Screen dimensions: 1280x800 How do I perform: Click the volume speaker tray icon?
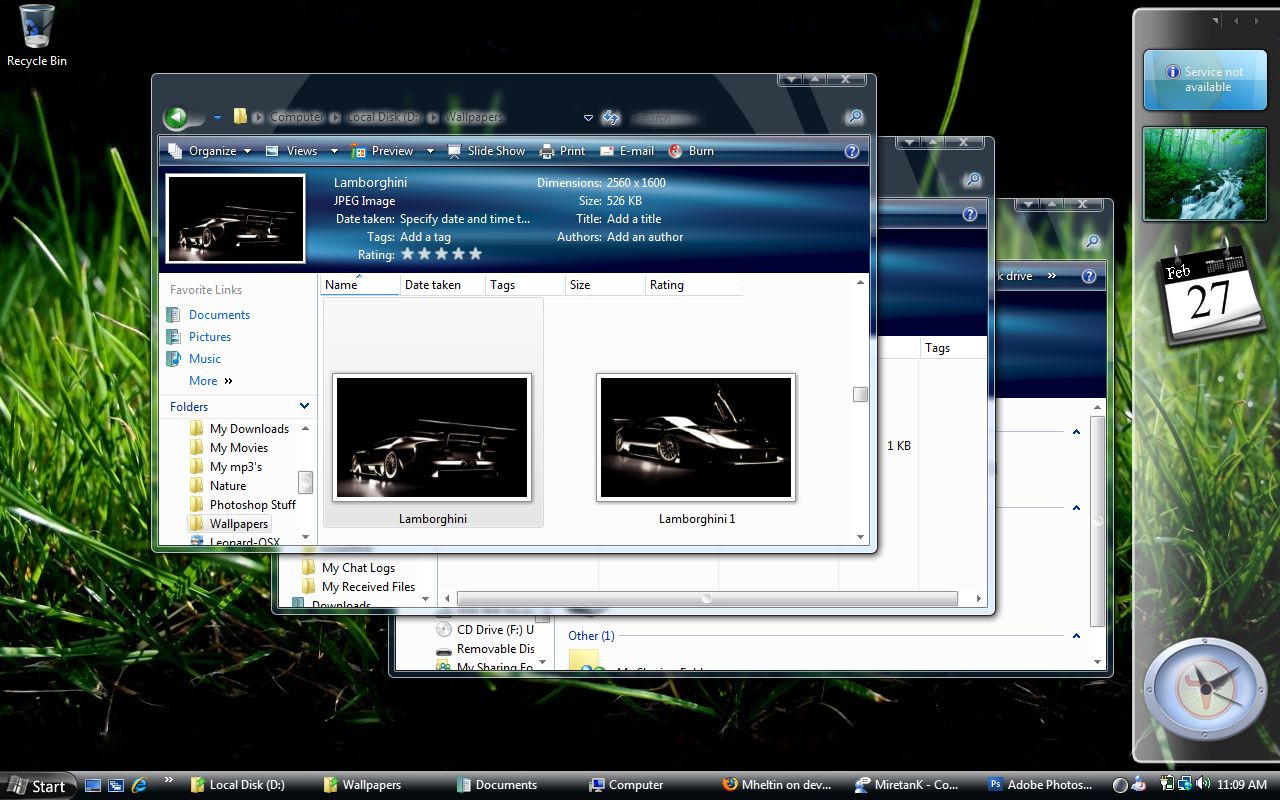(1202, 784)
